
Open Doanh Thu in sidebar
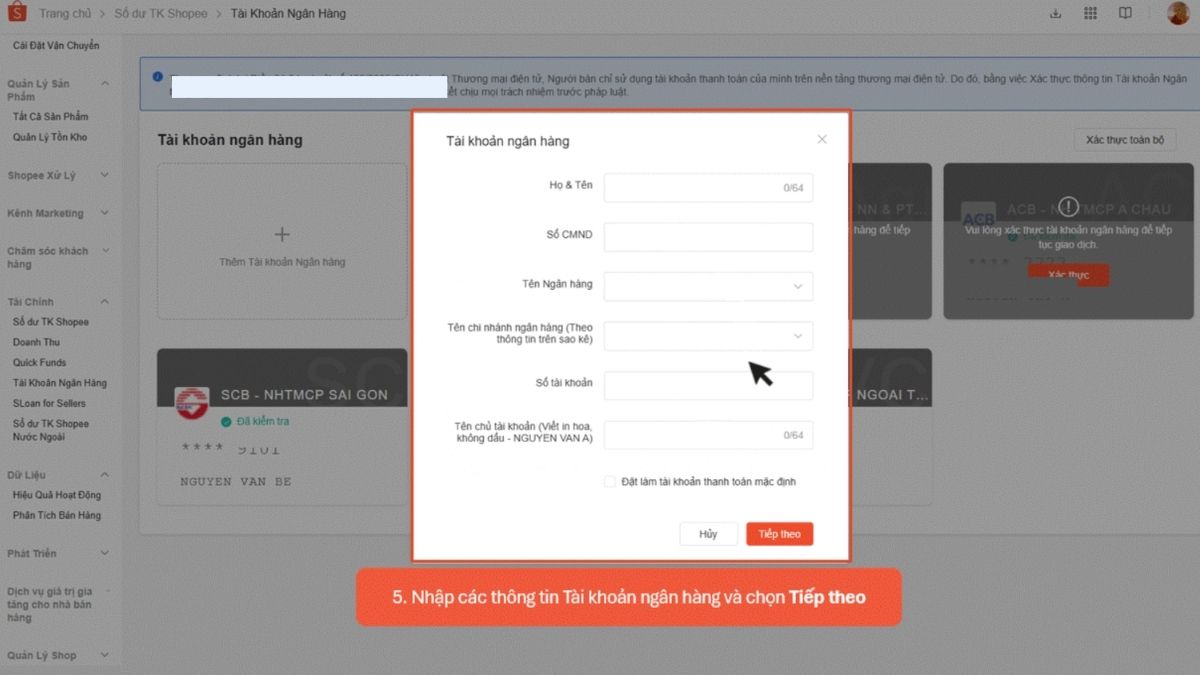[36, 342]
